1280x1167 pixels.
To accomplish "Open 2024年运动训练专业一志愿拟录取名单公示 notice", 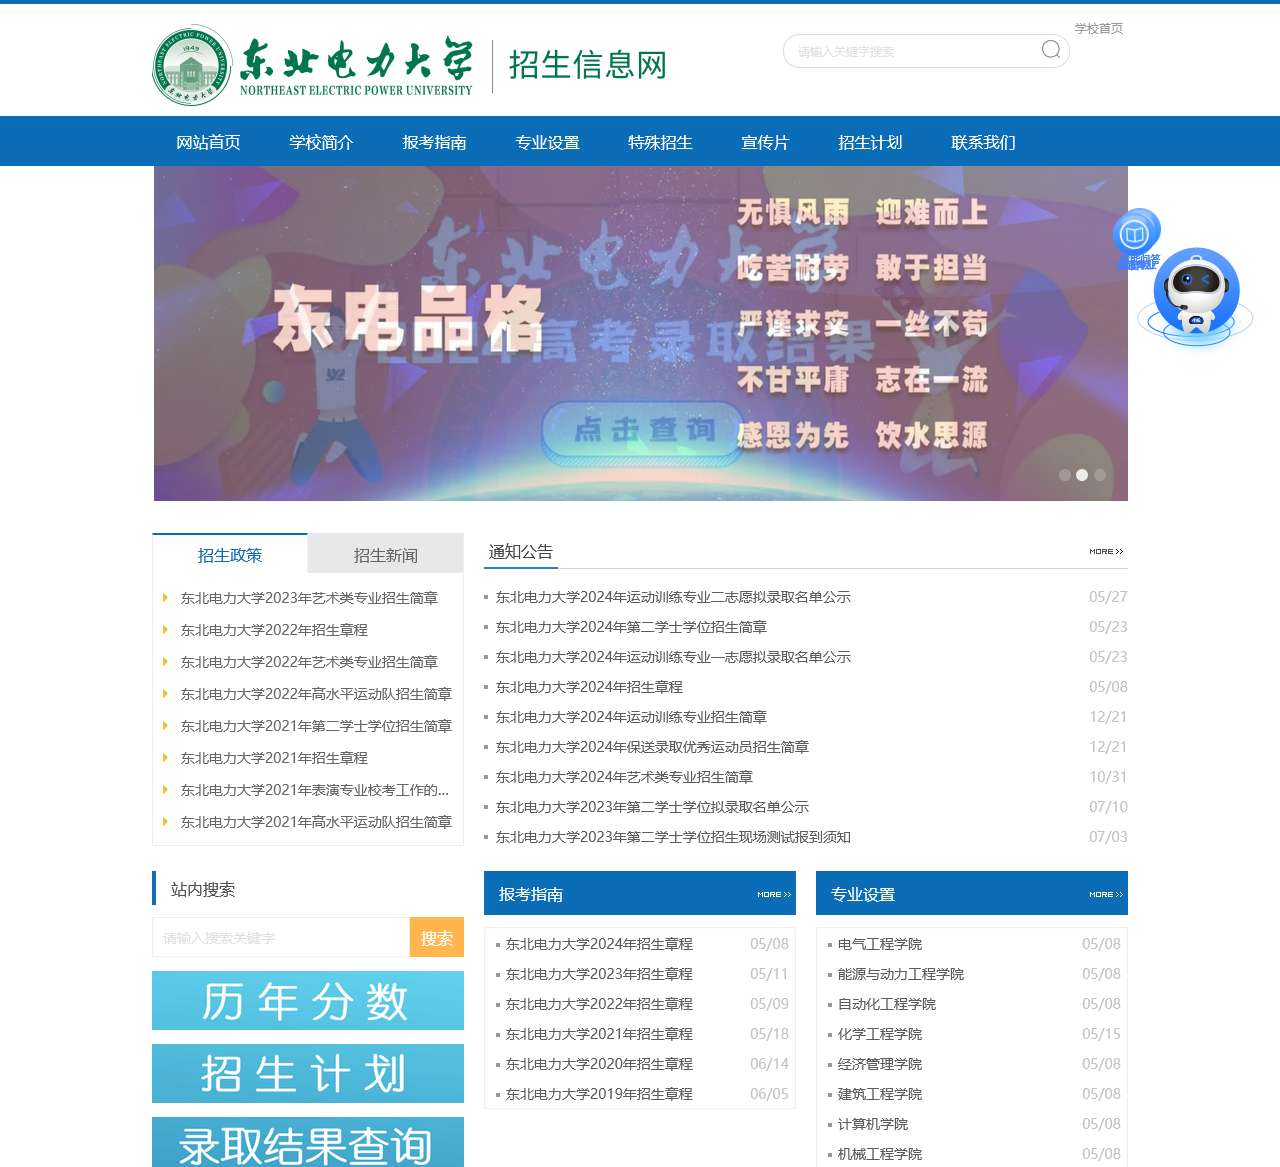I will pyautogui.click(x=673, y=657).
